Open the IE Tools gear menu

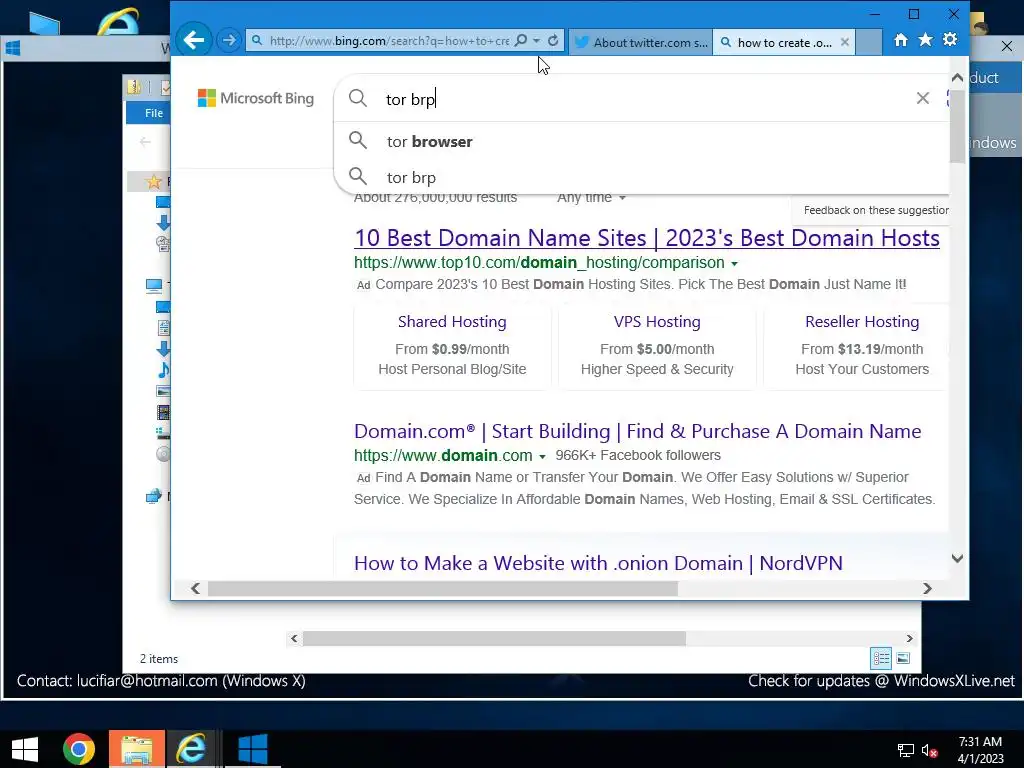(x=950, y=40)
